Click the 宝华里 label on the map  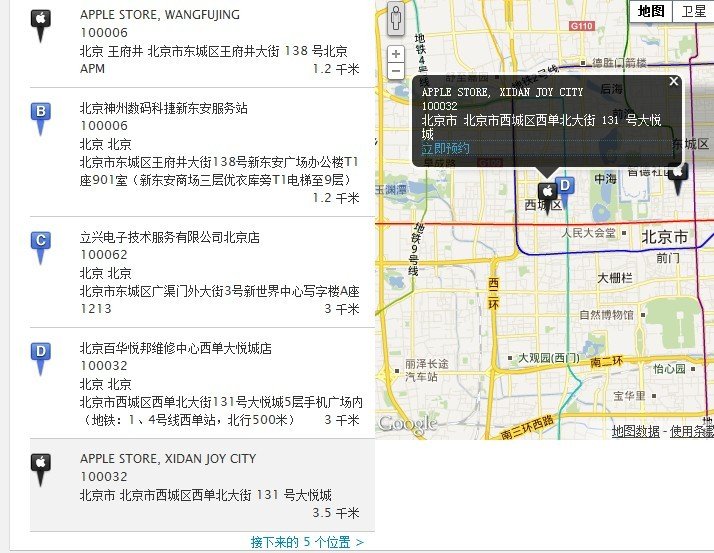click(629, 395)
